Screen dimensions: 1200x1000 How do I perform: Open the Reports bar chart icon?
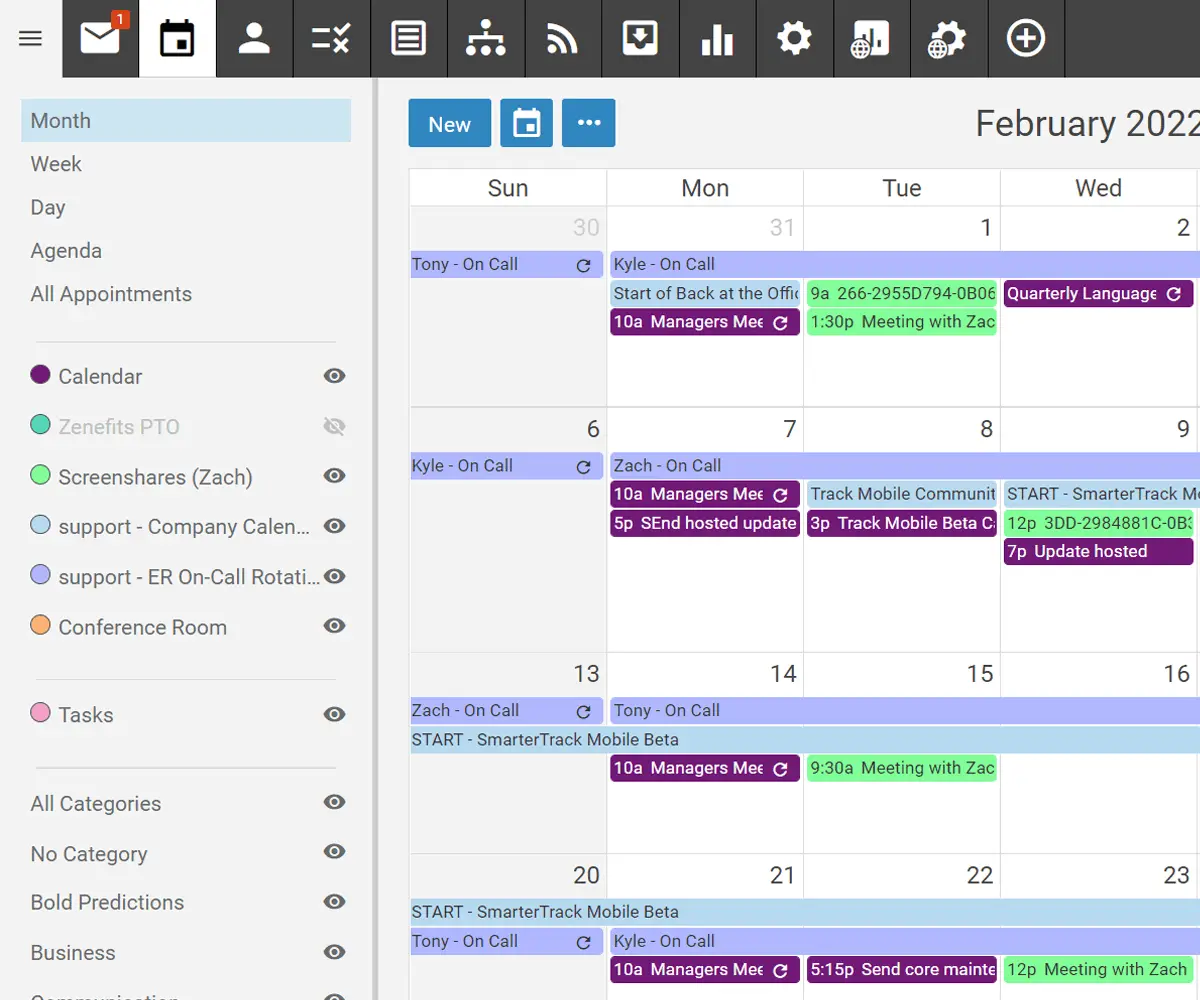point(717,39)
